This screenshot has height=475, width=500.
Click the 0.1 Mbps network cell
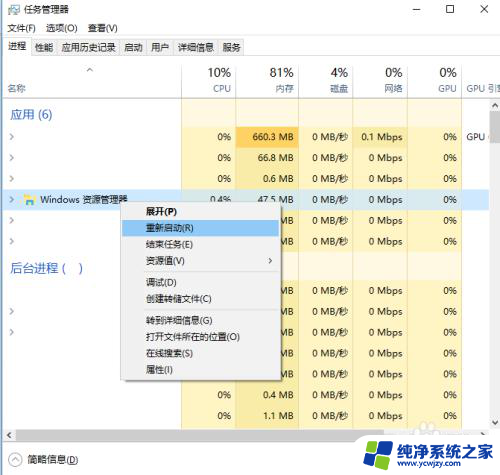pyautogui.click(x=380, y=137)
